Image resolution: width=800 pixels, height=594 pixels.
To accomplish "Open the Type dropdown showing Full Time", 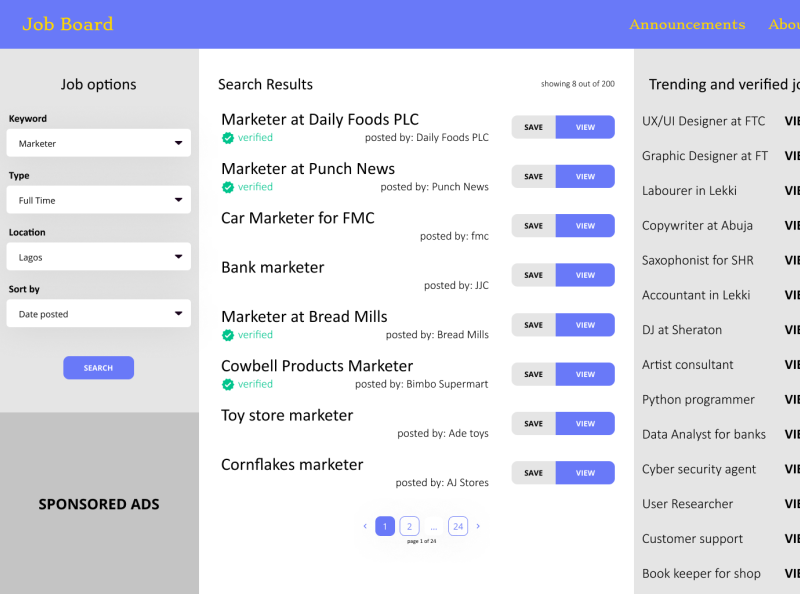I will (x=98, y=200).
